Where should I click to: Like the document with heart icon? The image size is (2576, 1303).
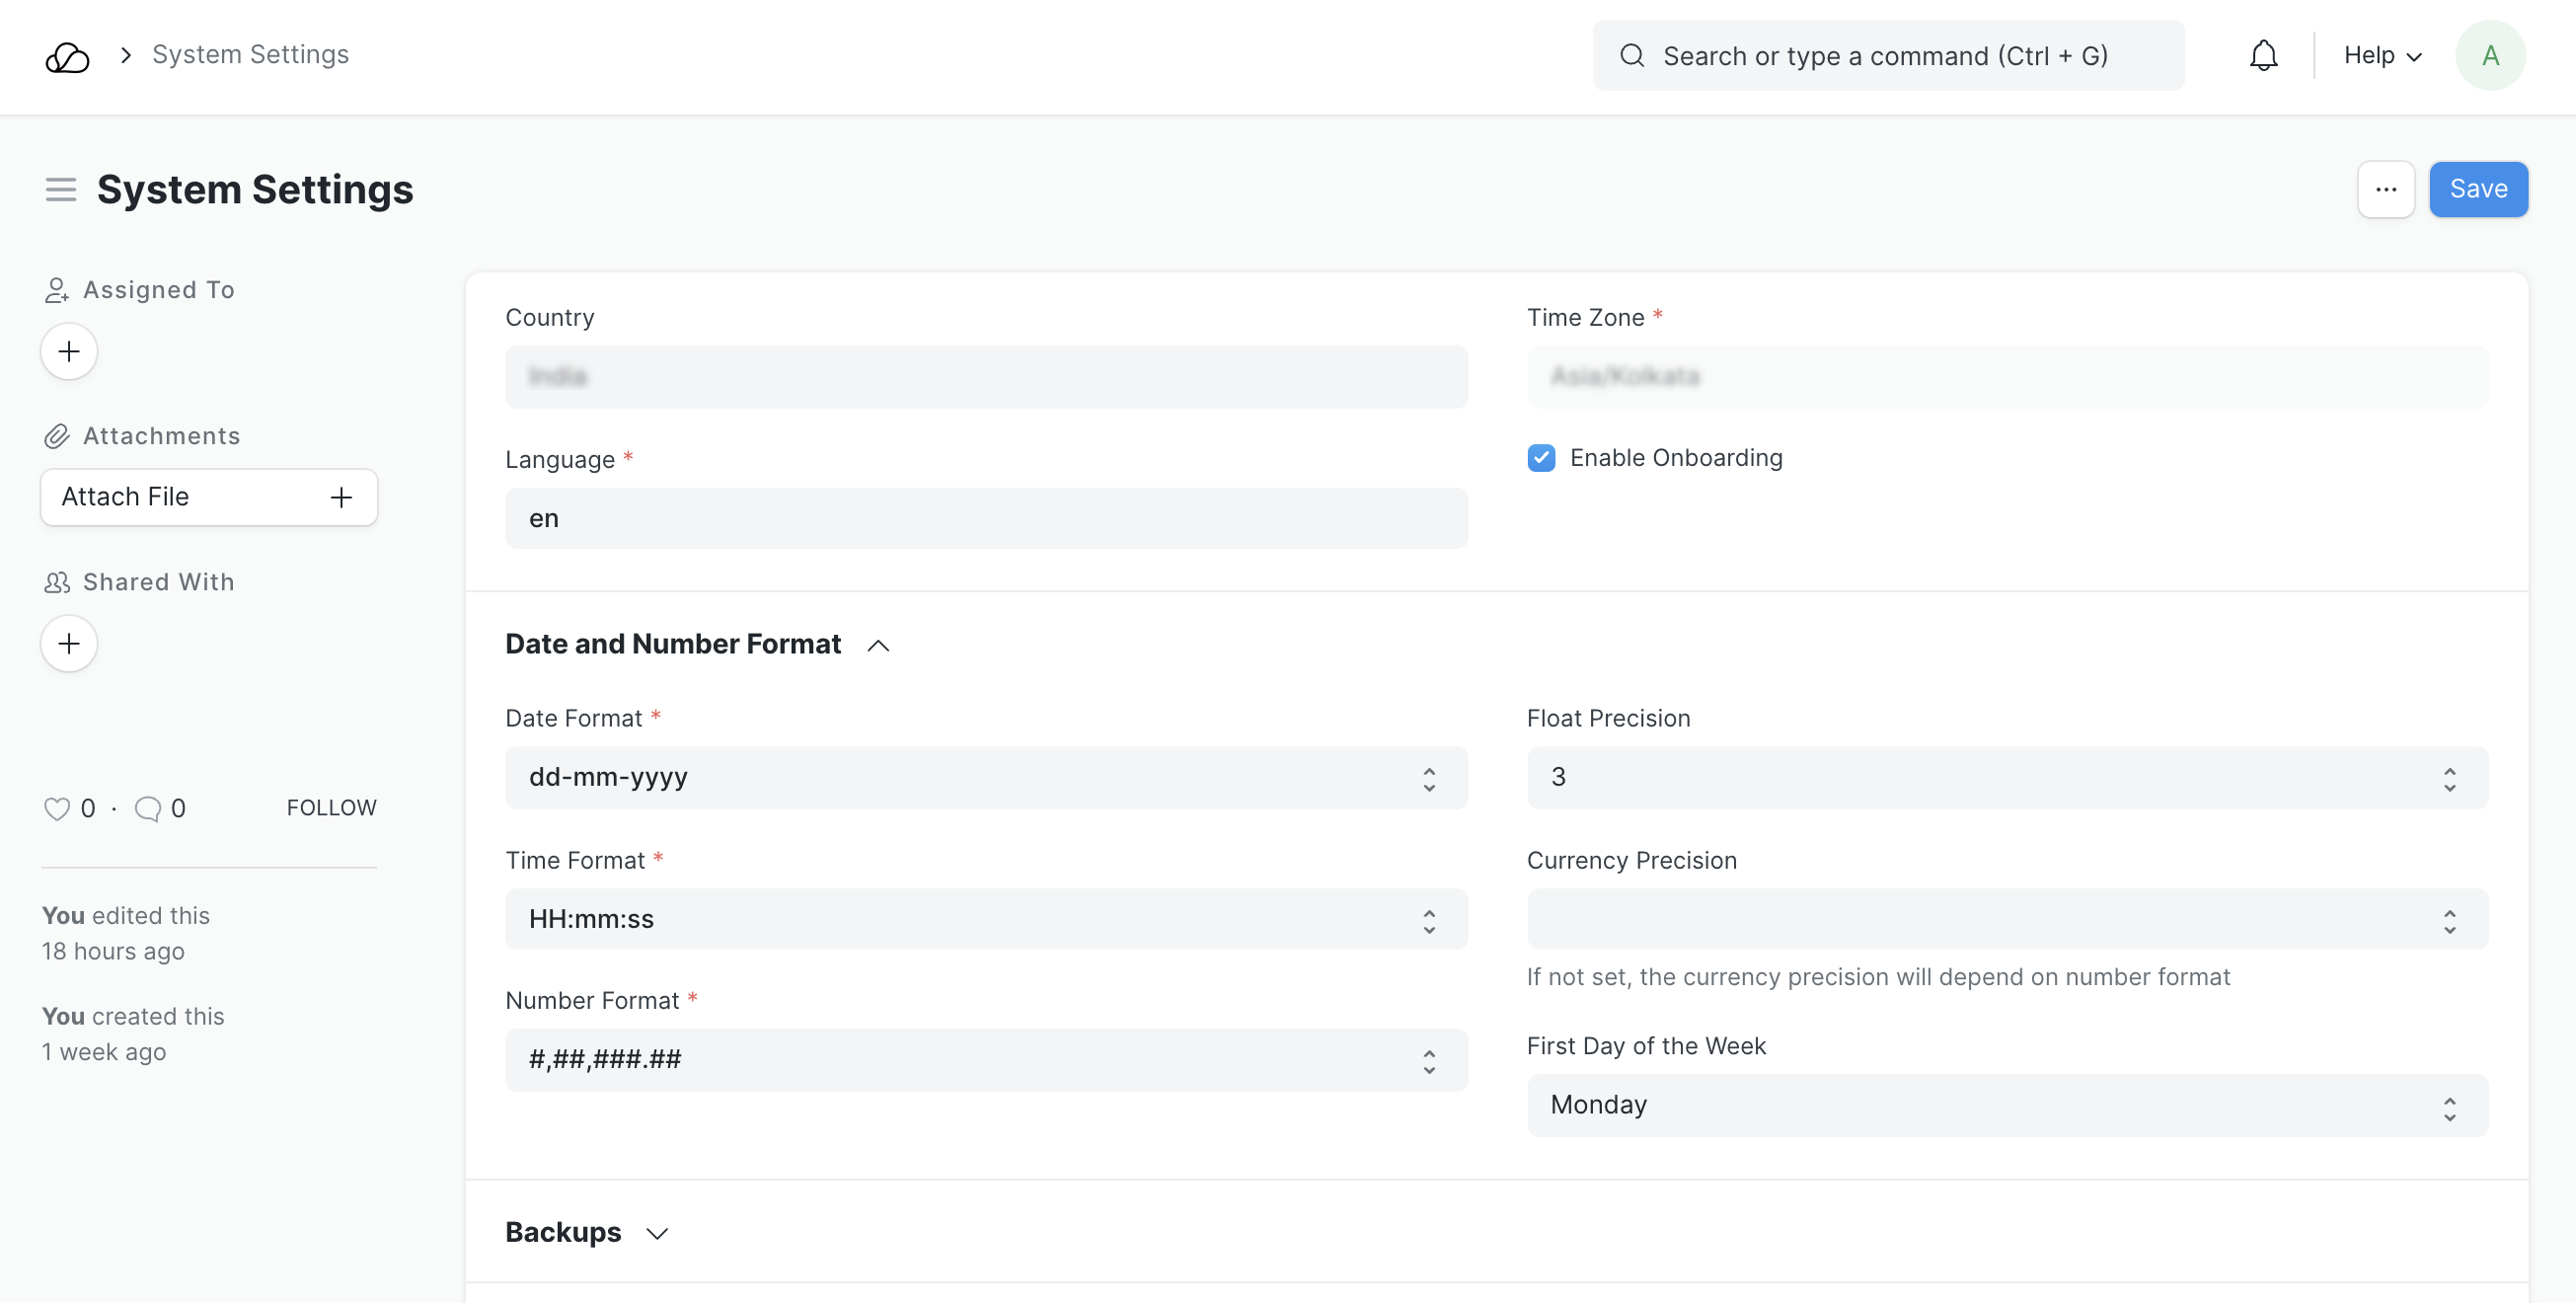pos(57,808)
